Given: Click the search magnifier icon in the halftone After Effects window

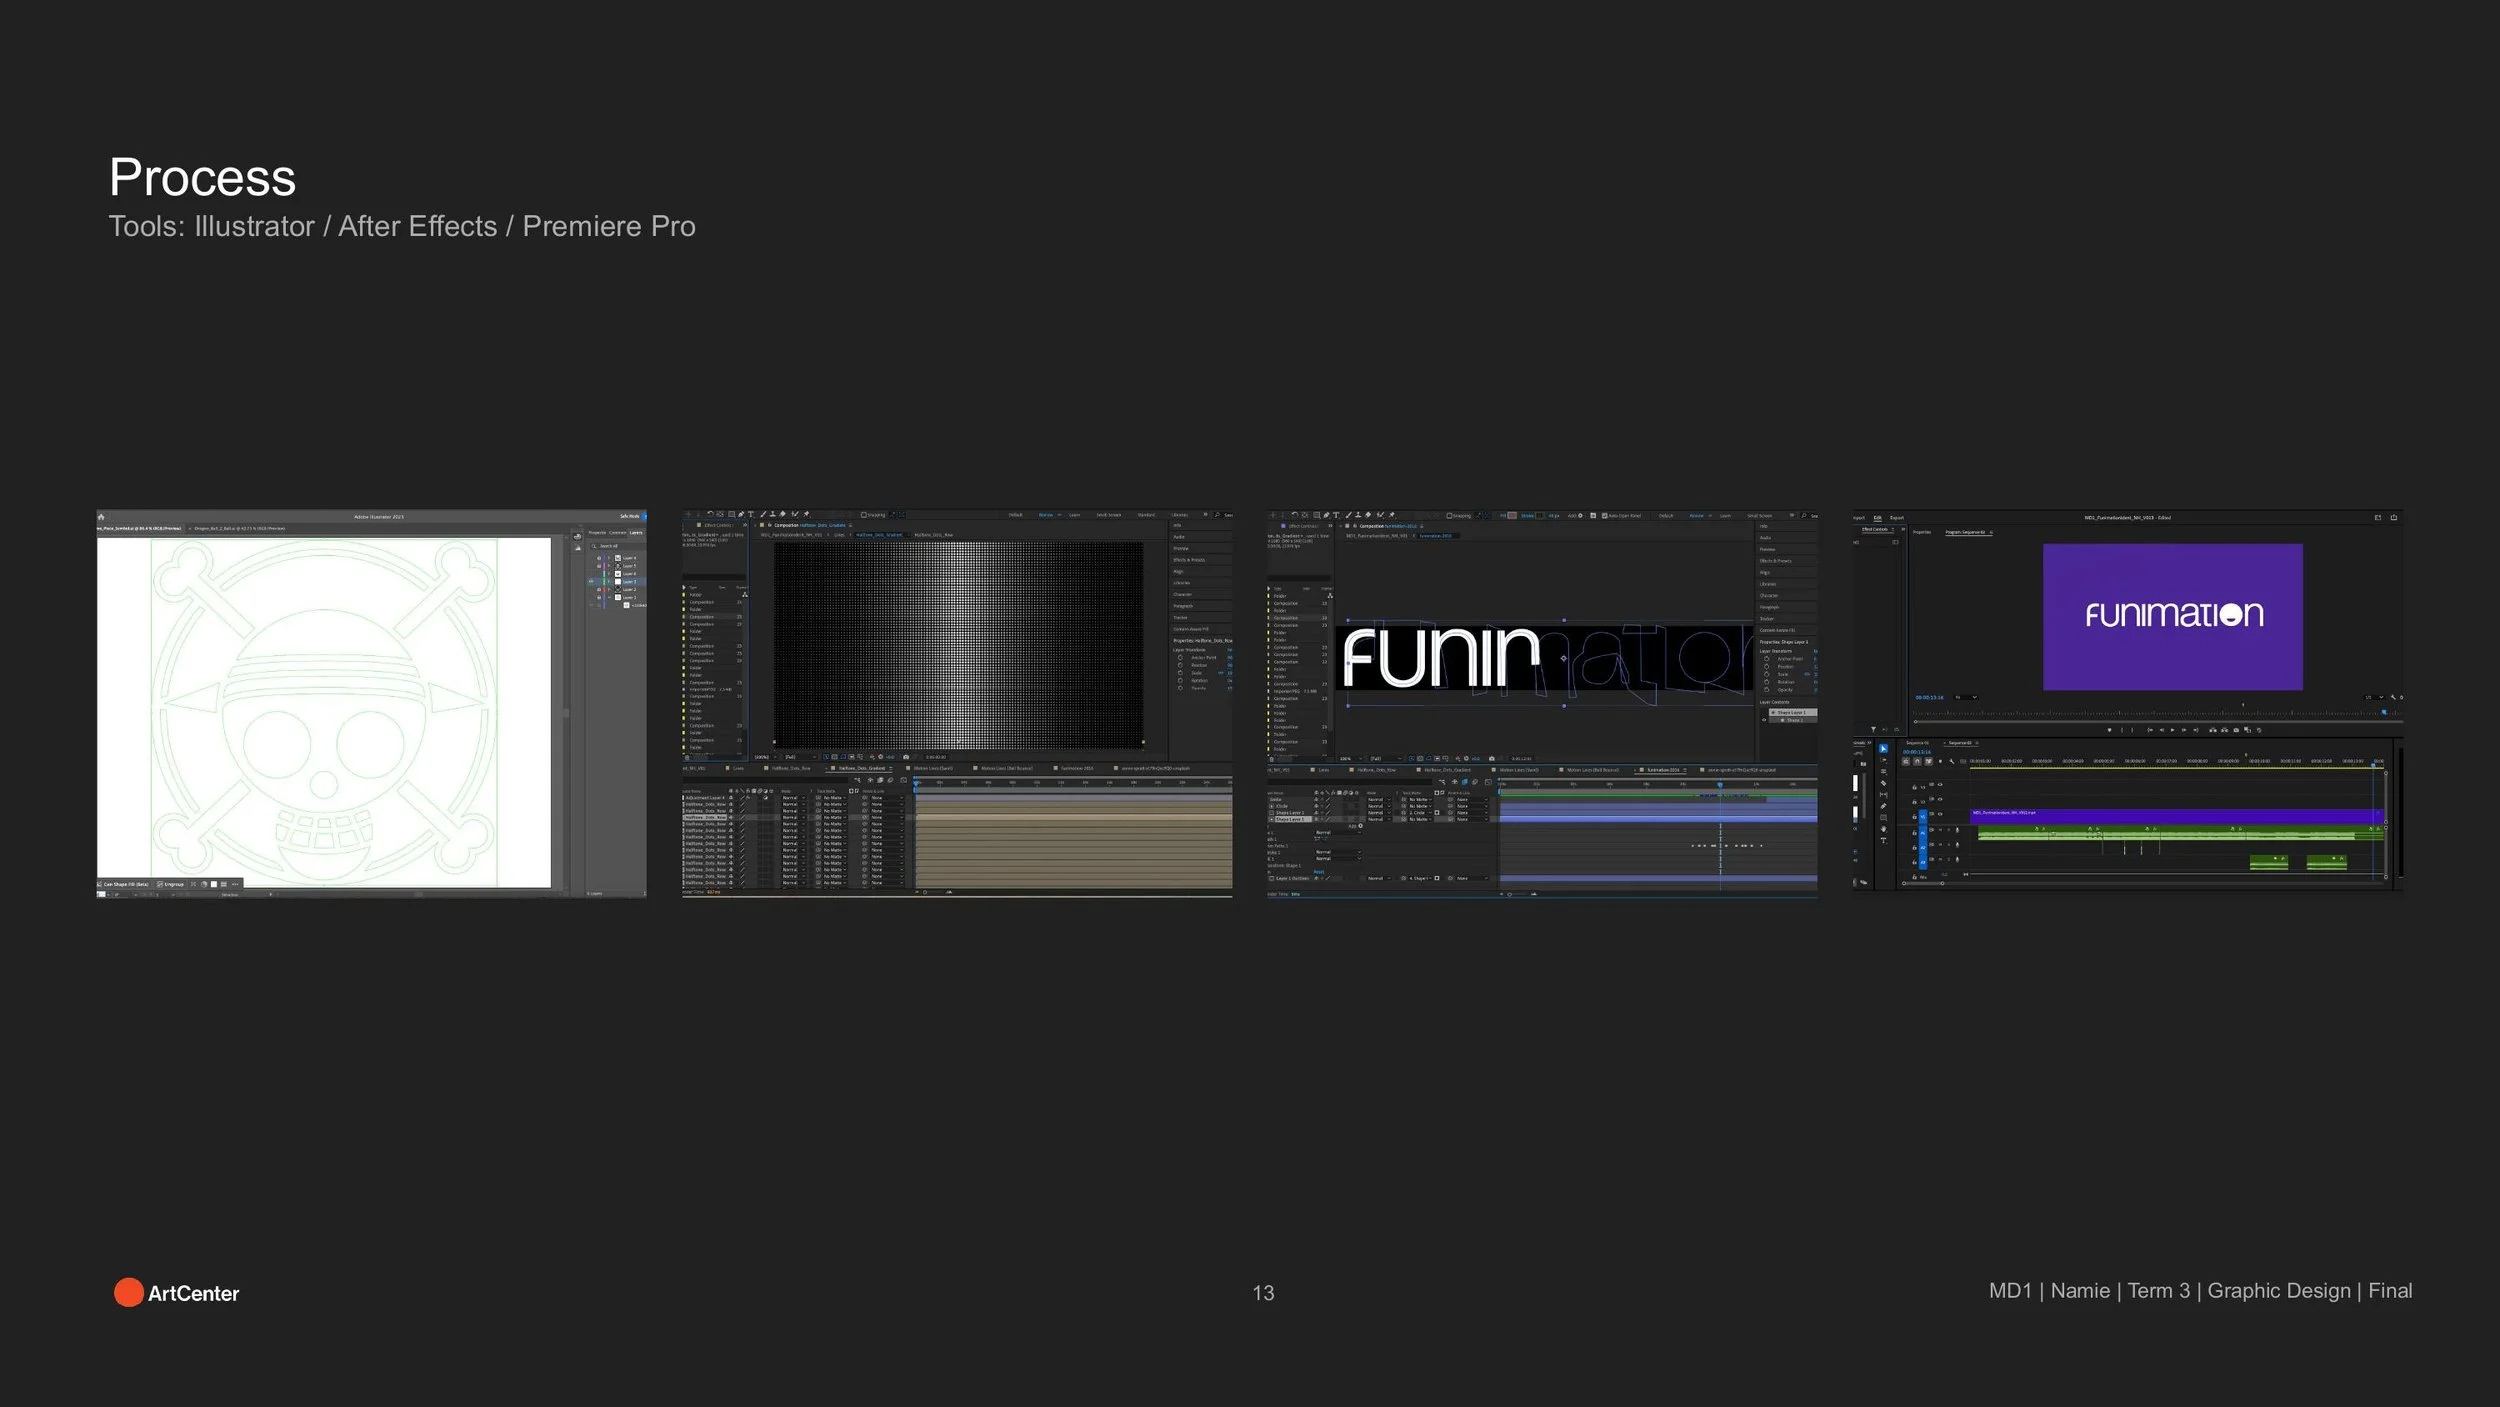Looking at the screenshot, I should (1217, 515).
